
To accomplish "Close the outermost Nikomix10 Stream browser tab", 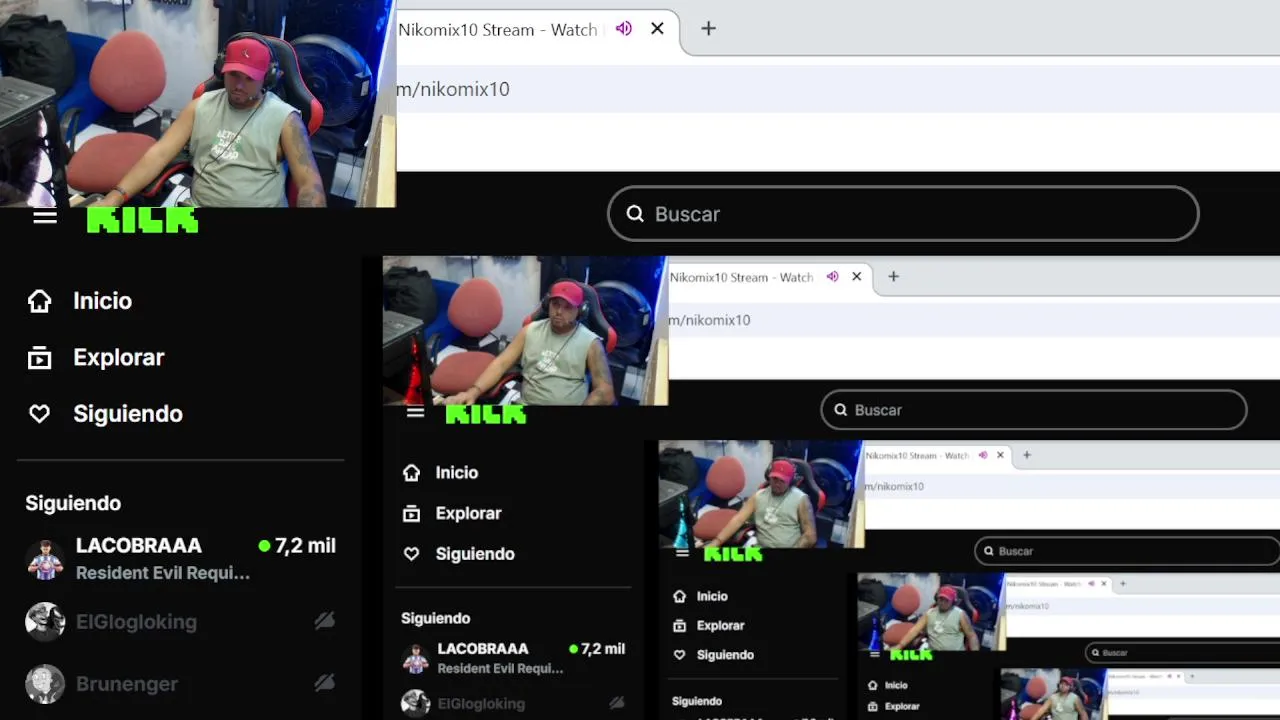I will [x=657, y=29].
